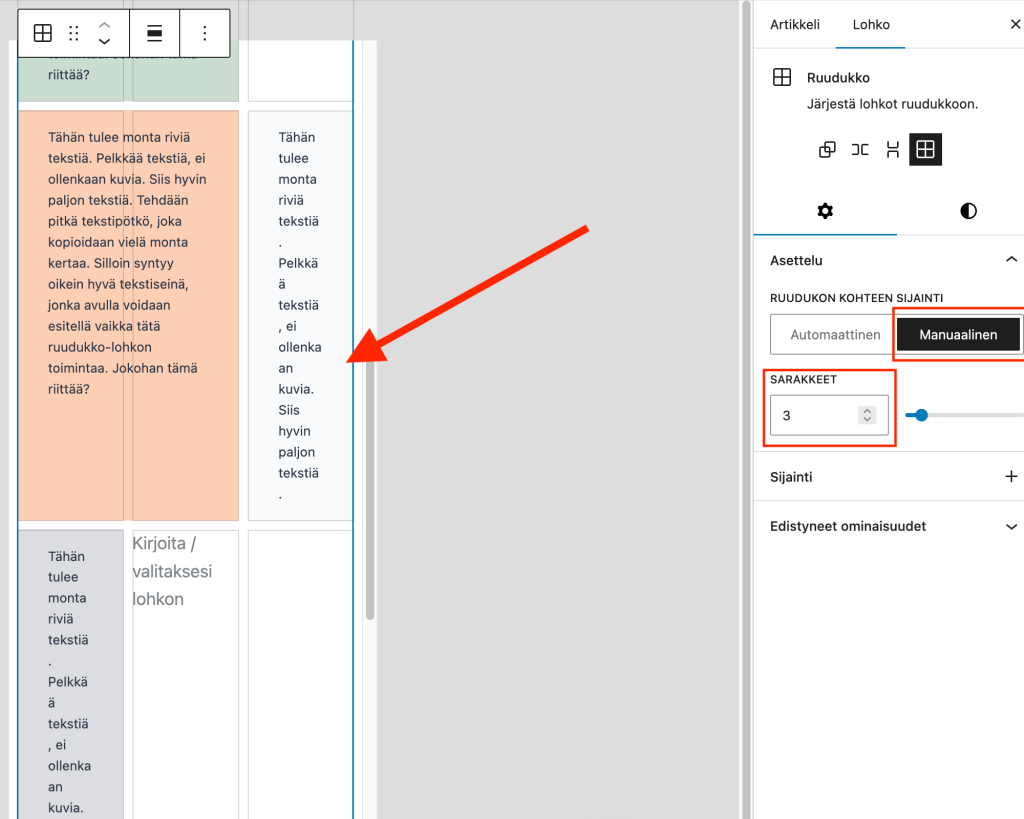Click the 'Kirjoita / valitaksesi lohkon' placeholder
Viewport: 1024px width, 819px height.
coord(172,571)
